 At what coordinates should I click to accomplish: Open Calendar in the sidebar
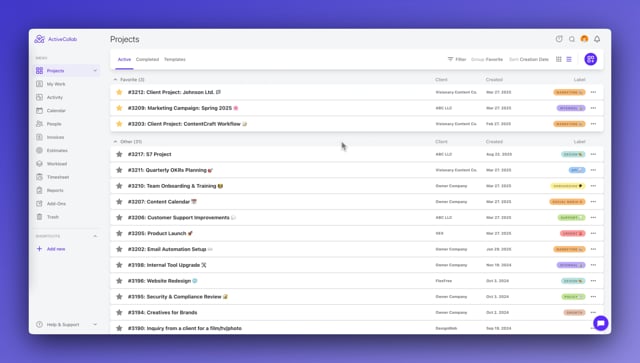[56, 111]
